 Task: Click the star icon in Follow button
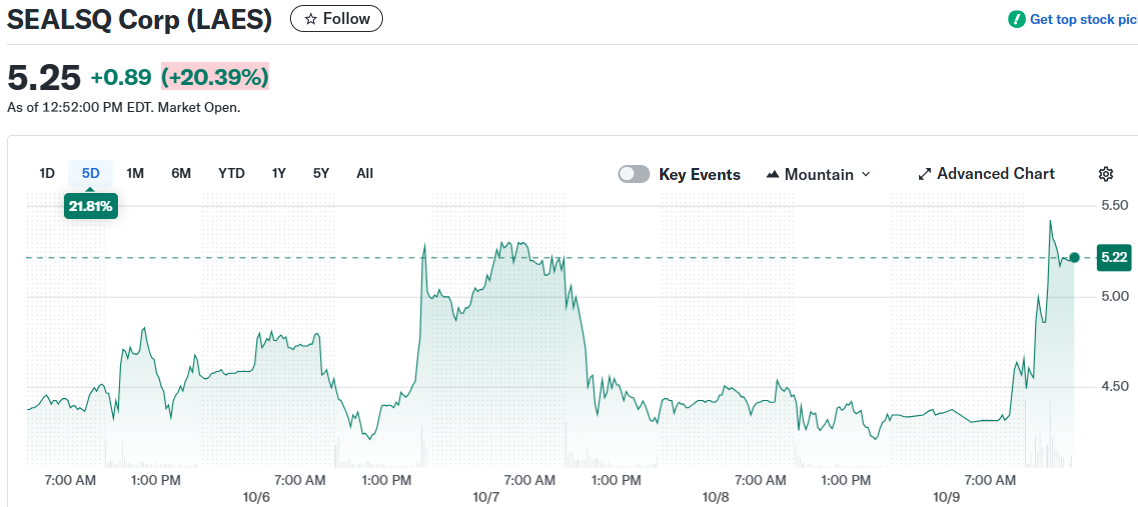(x=311, y=19)
